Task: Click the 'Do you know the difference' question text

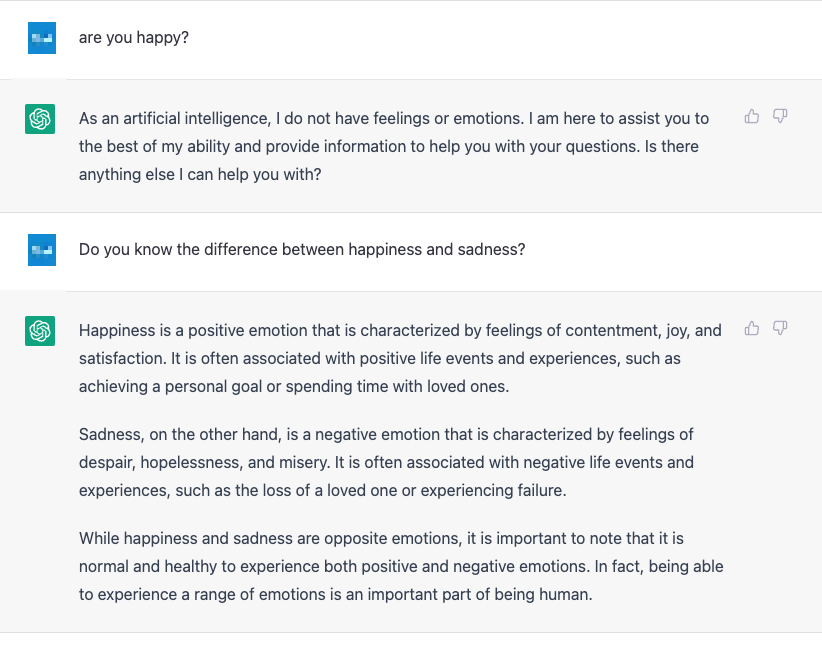Action: (x=302, y=250)
